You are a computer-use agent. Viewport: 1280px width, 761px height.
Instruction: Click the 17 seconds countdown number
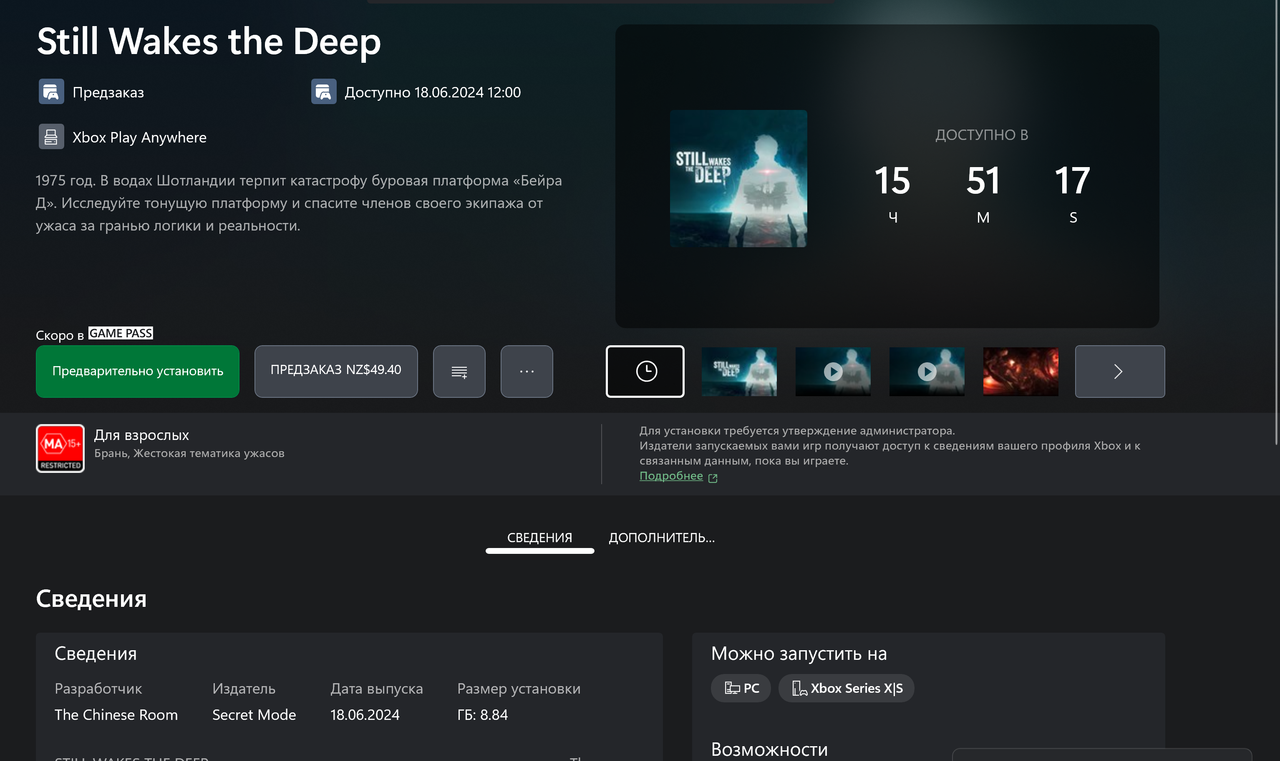(1072, 181)
